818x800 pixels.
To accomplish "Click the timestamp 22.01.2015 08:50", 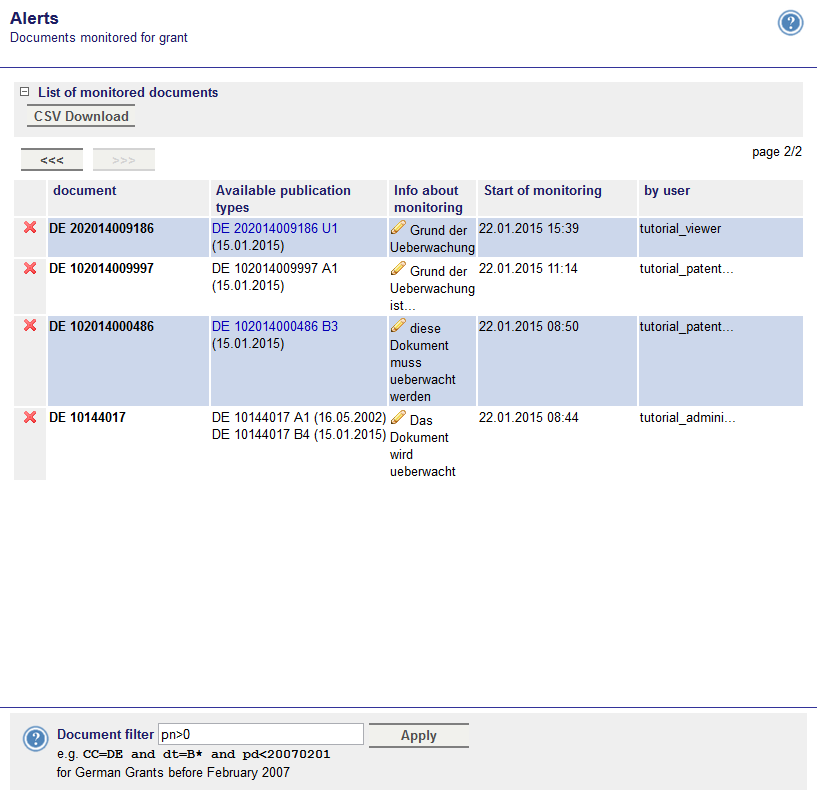I will 529,326.
